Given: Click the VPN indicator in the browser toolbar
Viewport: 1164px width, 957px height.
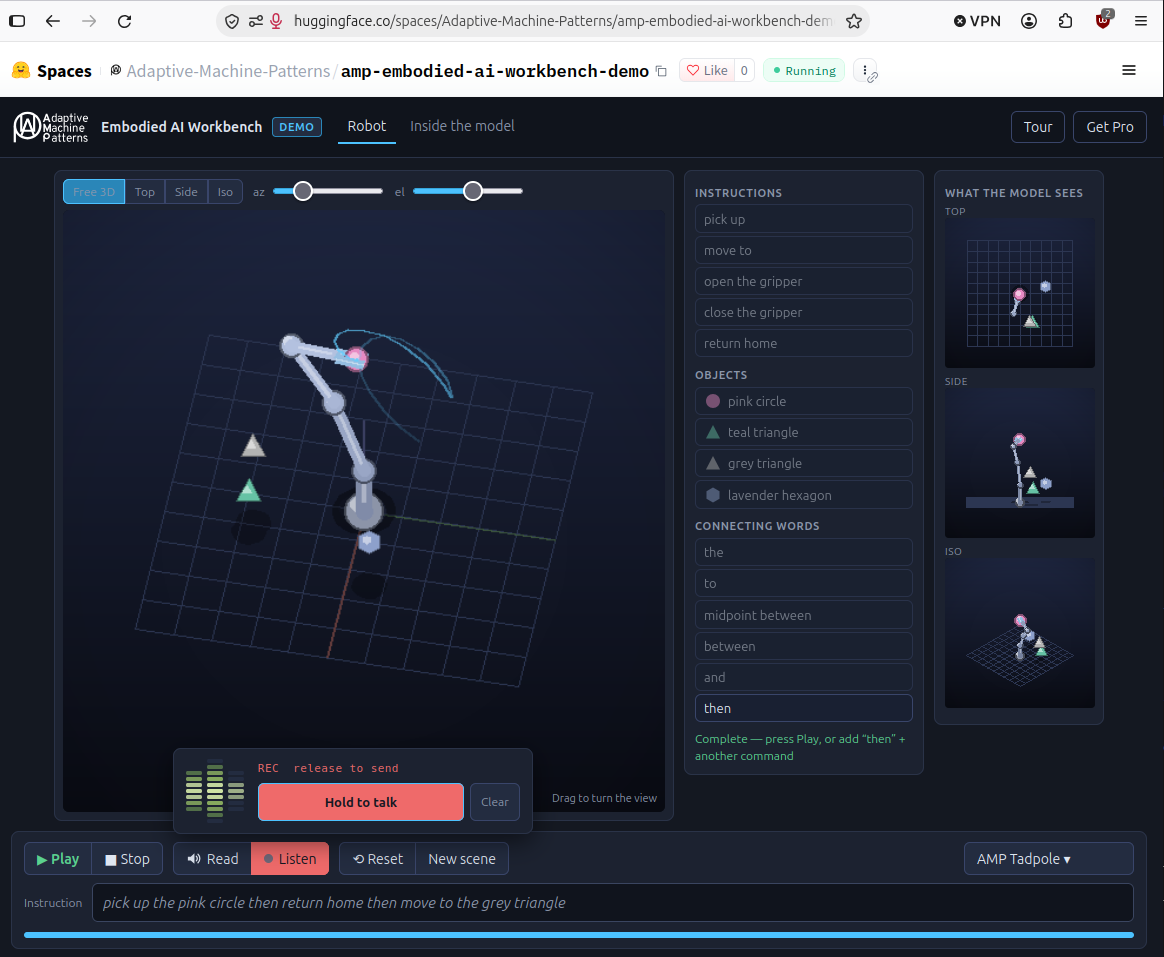Looking at the screenshot, I should click(x=977, y=21).
